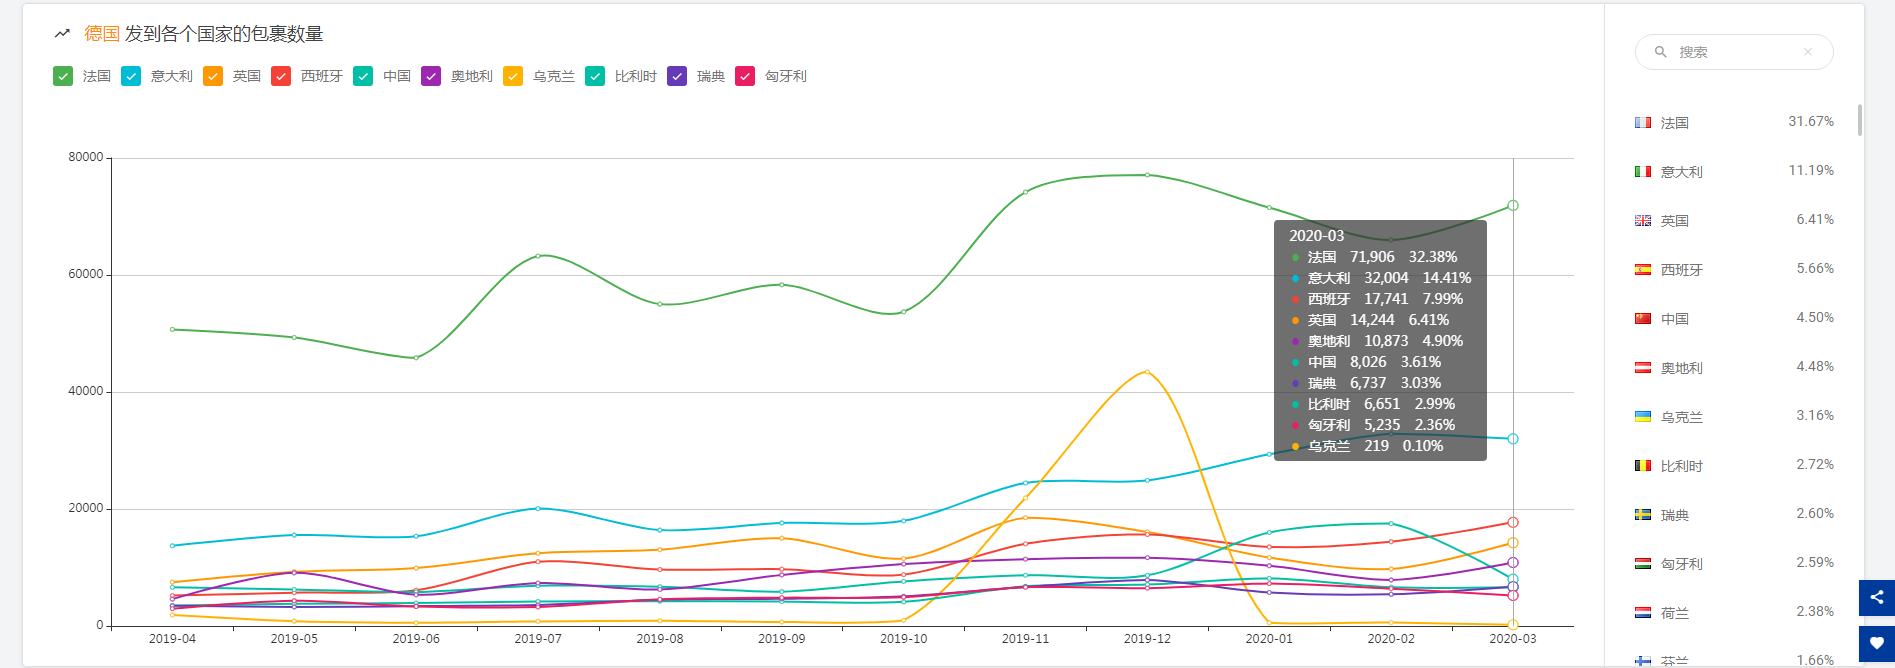The height and width of the screenshot is (668, 1895).
Task: Disable the 匈牙利 legend checkbox
Action: [x=745, y=76]
